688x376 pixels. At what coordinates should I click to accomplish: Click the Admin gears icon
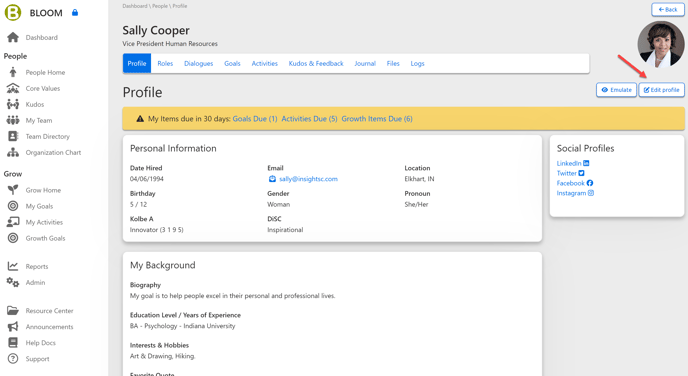13,283
